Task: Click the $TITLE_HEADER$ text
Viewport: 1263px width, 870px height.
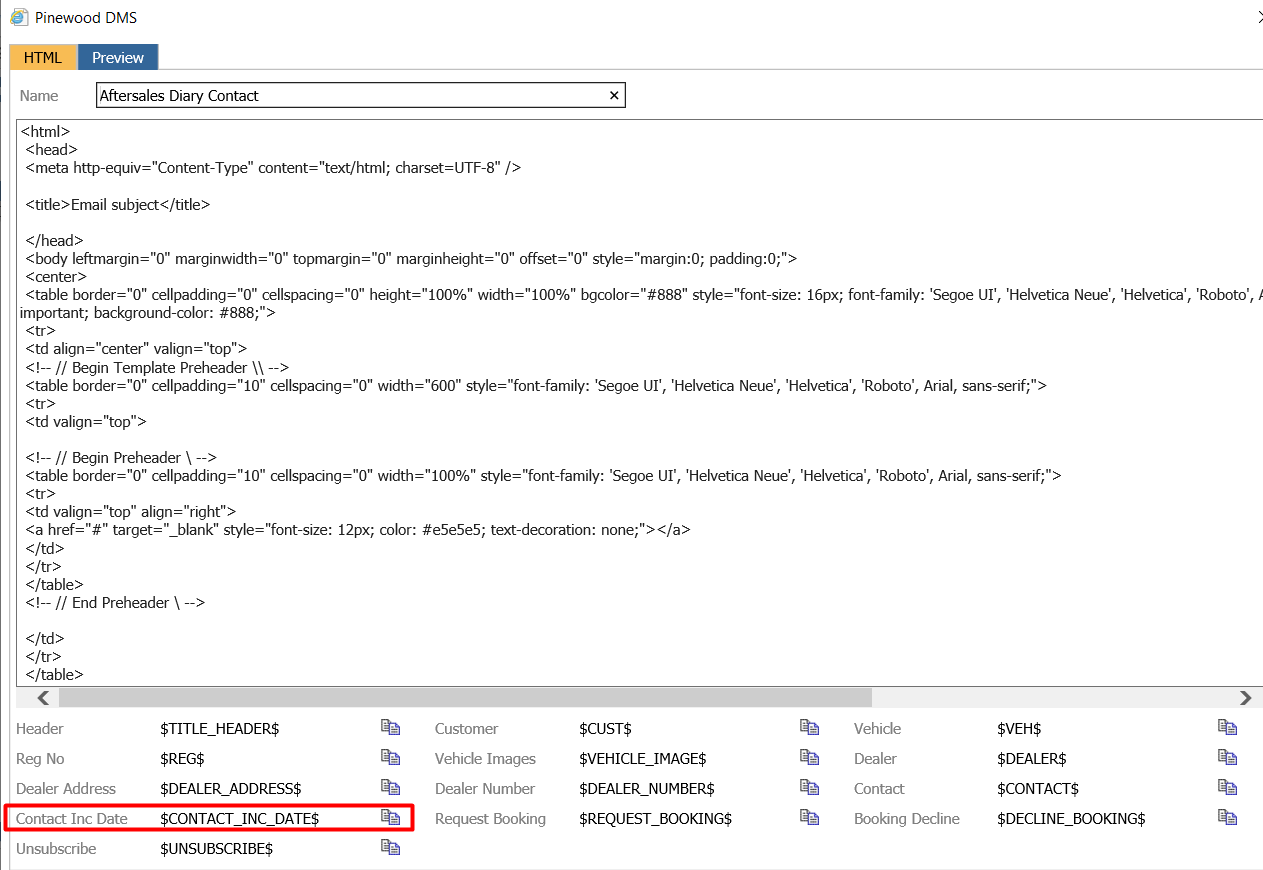Action: [219, 729]
